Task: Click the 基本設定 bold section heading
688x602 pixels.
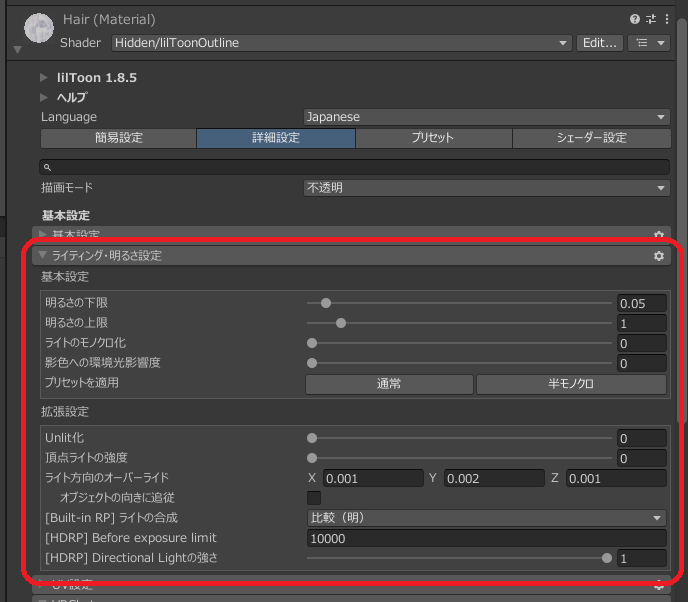Action: click(x=66, y=216)
